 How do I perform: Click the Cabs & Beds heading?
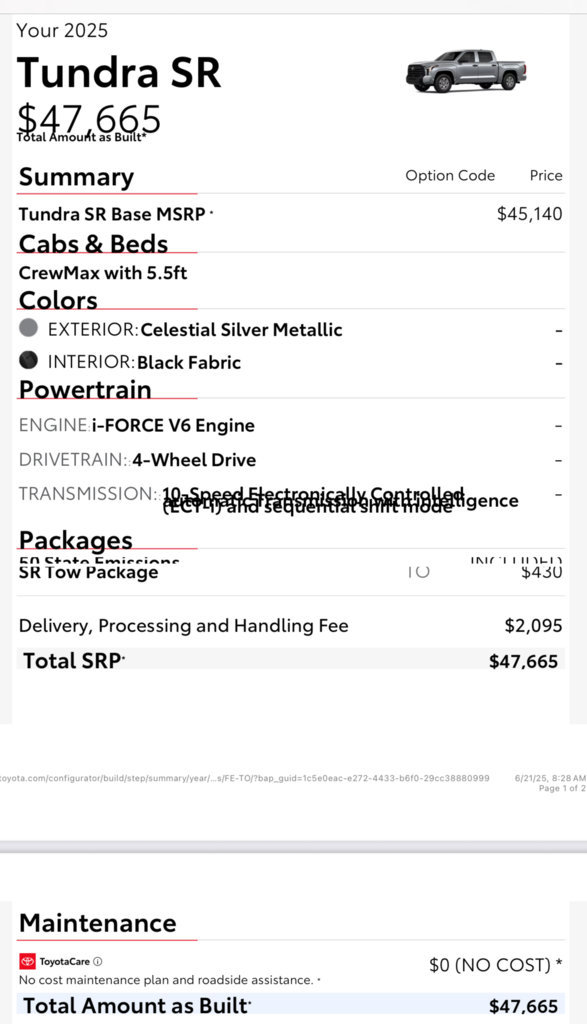point(93,244)
